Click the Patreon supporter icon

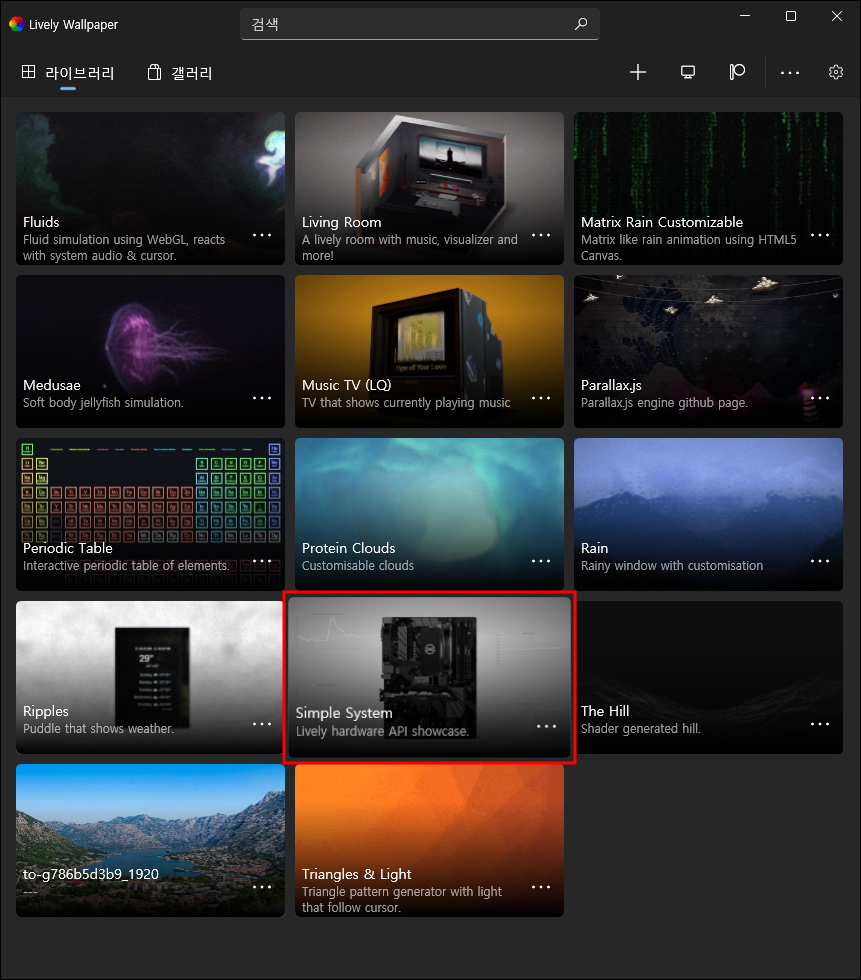[x=737, y=72]
